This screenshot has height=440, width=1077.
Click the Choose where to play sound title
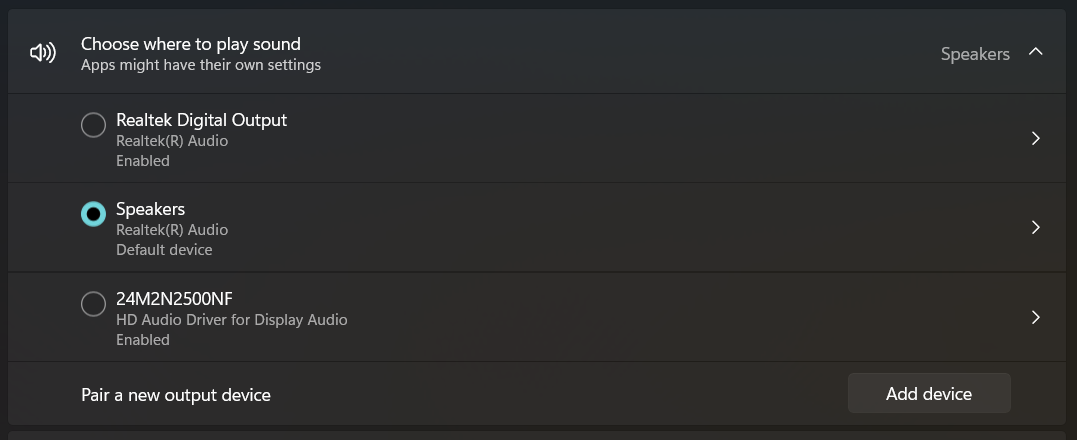pos(191,44)
